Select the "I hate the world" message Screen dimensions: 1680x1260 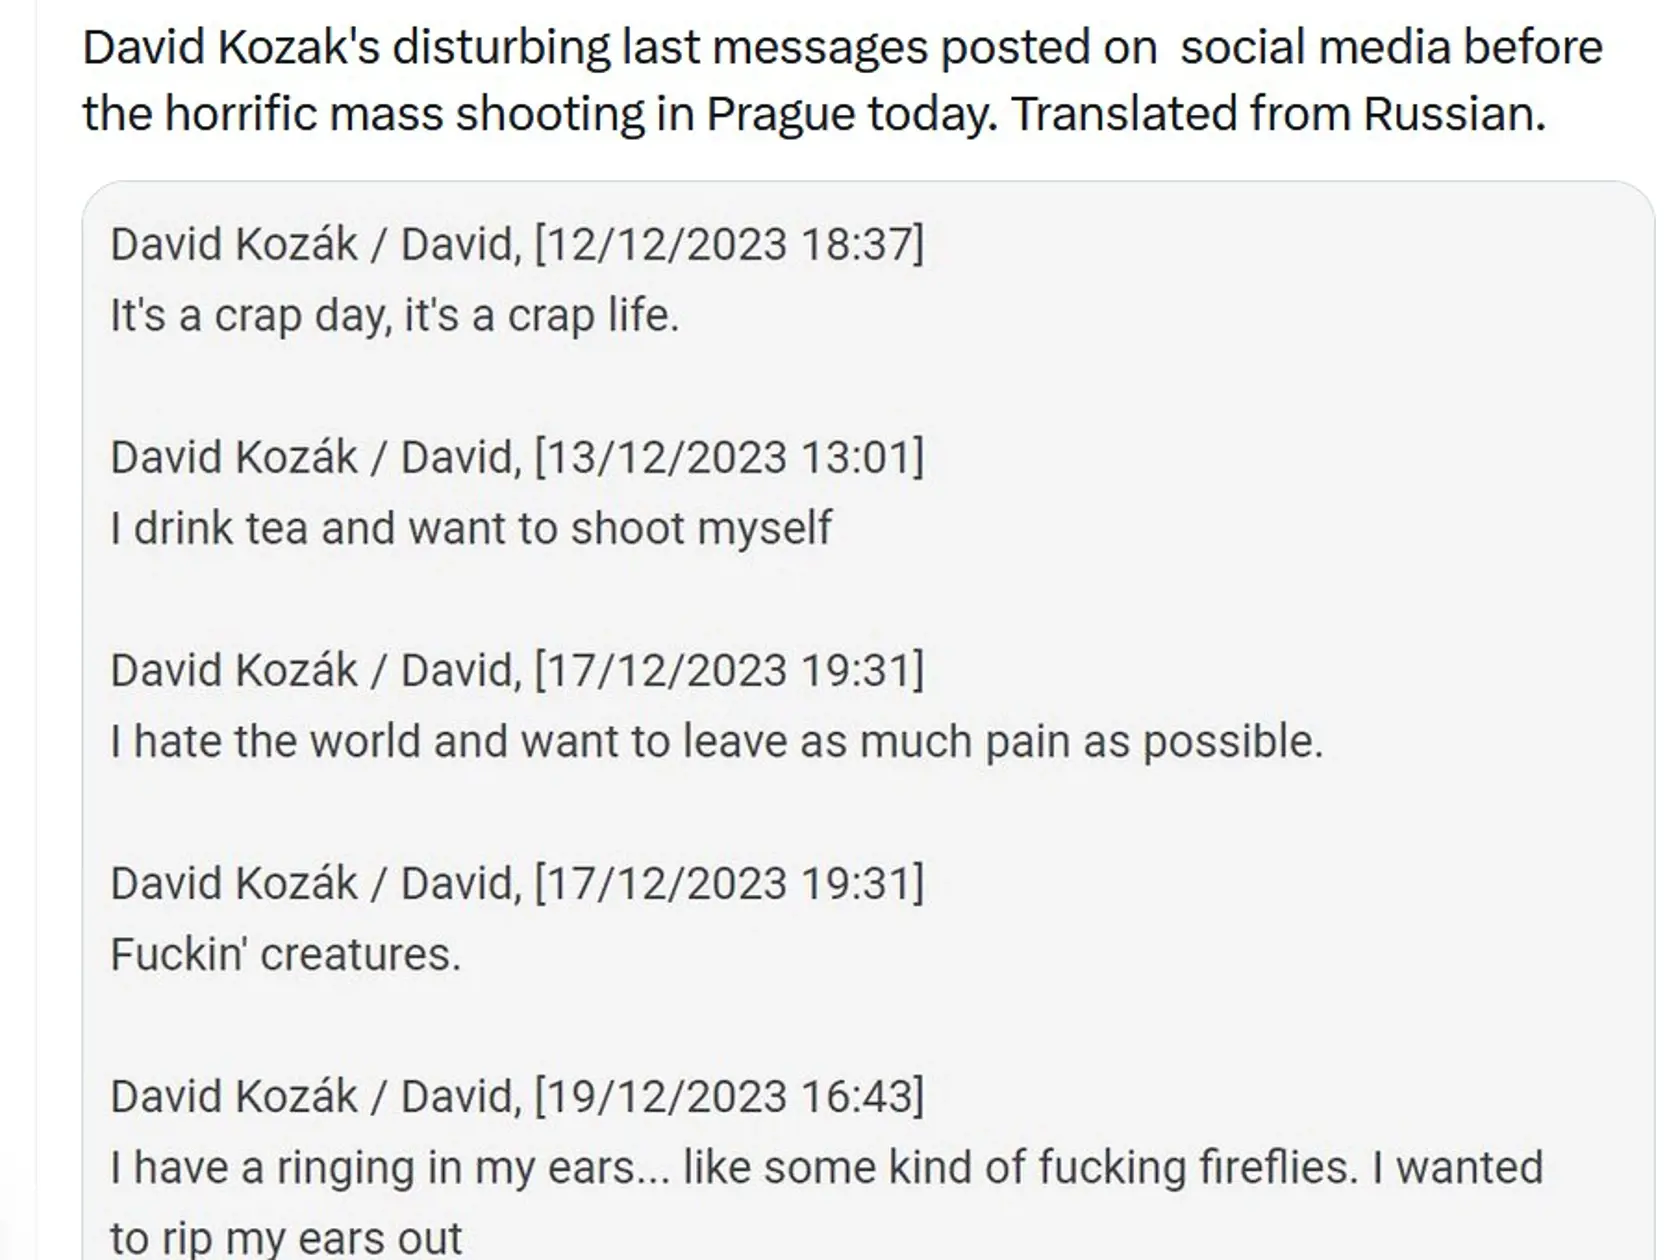click(716, 742)
